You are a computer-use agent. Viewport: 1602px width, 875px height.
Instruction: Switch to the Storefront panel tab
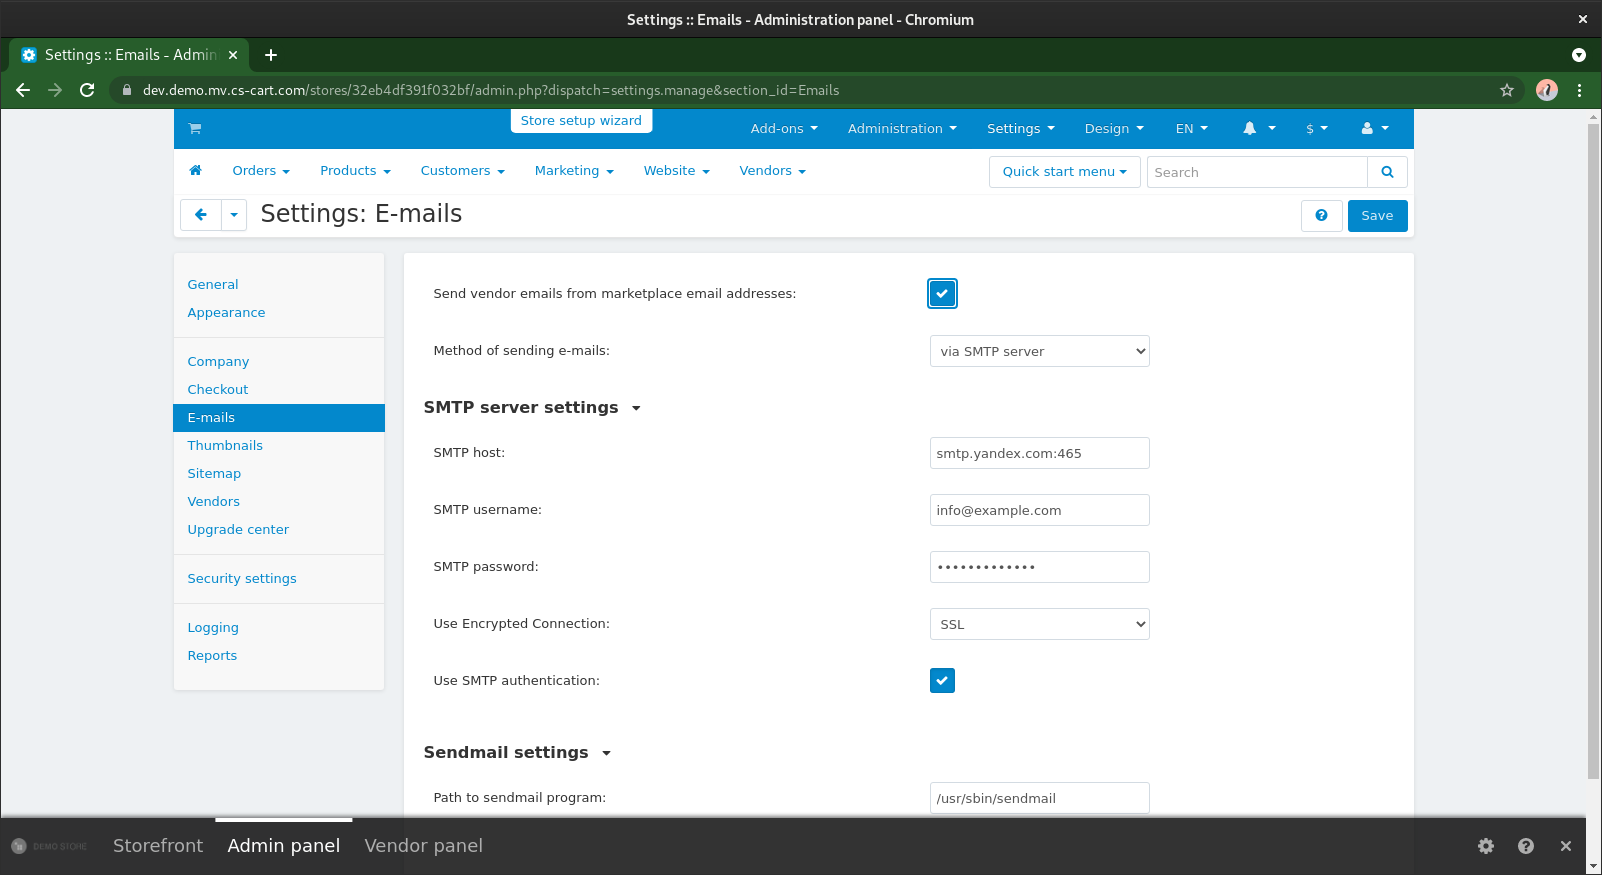[x=158, y=846]
